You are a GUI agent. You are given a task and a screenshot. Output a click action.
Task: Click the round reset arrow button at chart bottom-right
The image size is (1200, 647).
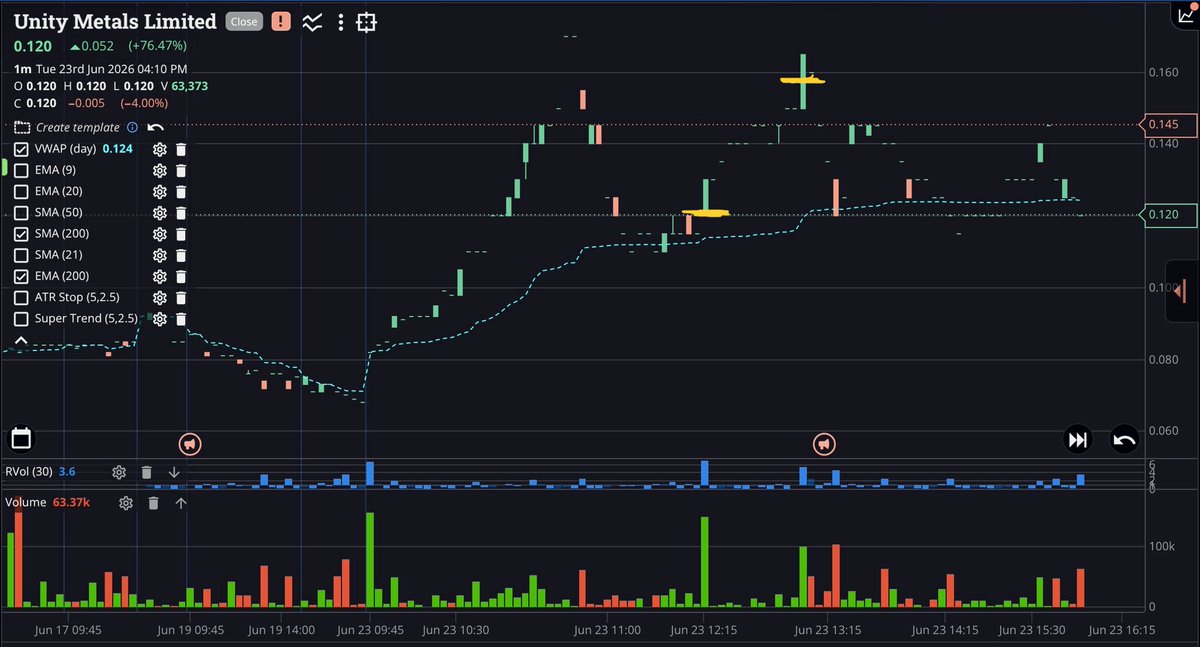click(1124, 440)
